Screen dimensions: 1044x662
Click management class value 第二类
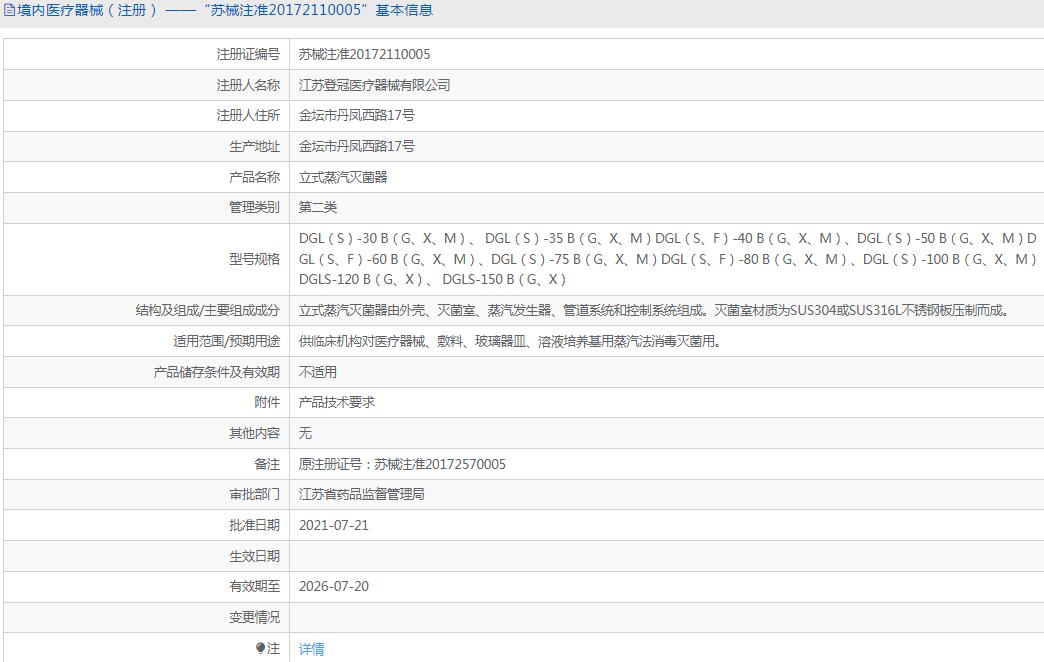pyautogui.click(x=318, y=207)
